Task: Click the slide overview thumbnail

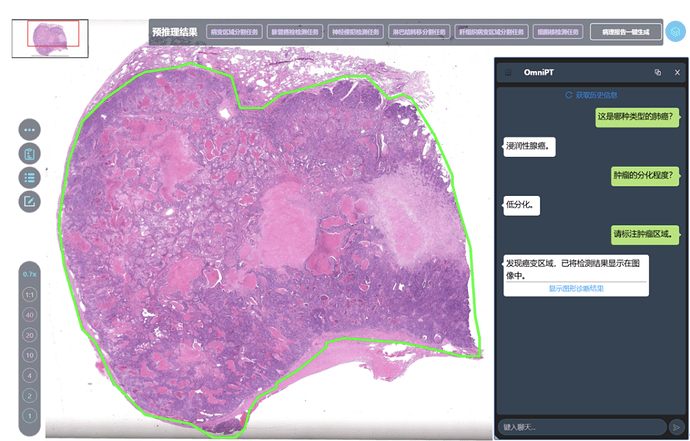Action: pyautogui.click(x=50, y=38)
